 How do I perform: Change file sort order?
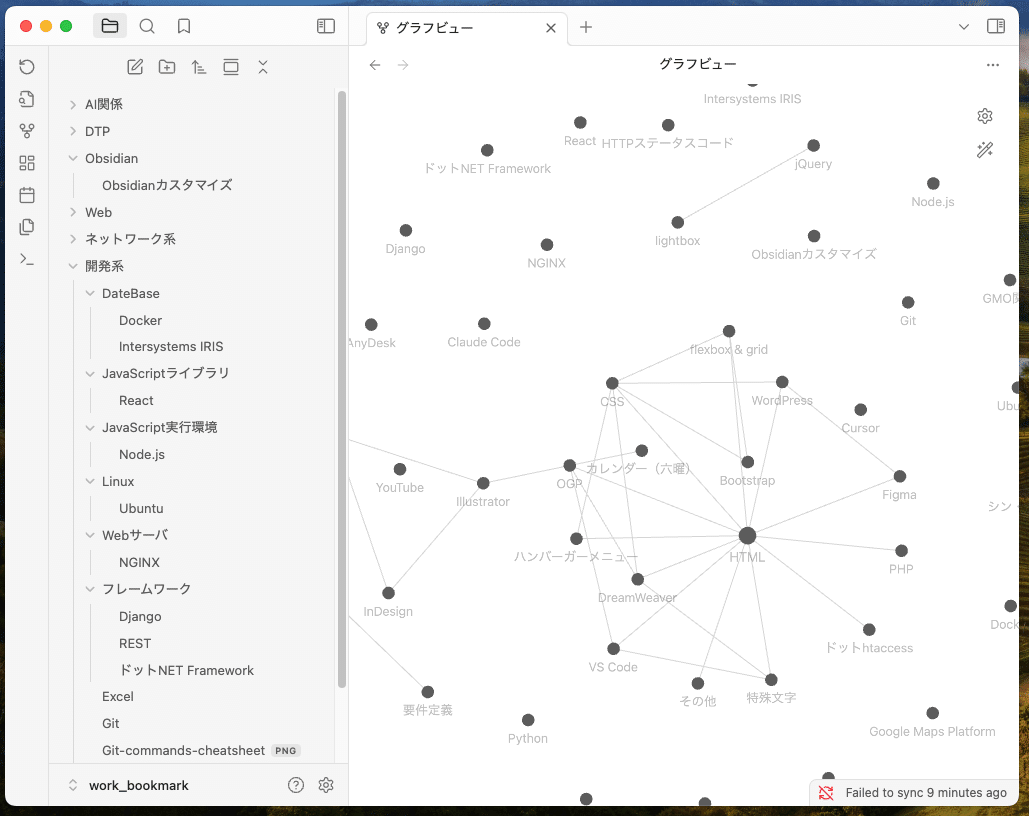click(199, 67)
